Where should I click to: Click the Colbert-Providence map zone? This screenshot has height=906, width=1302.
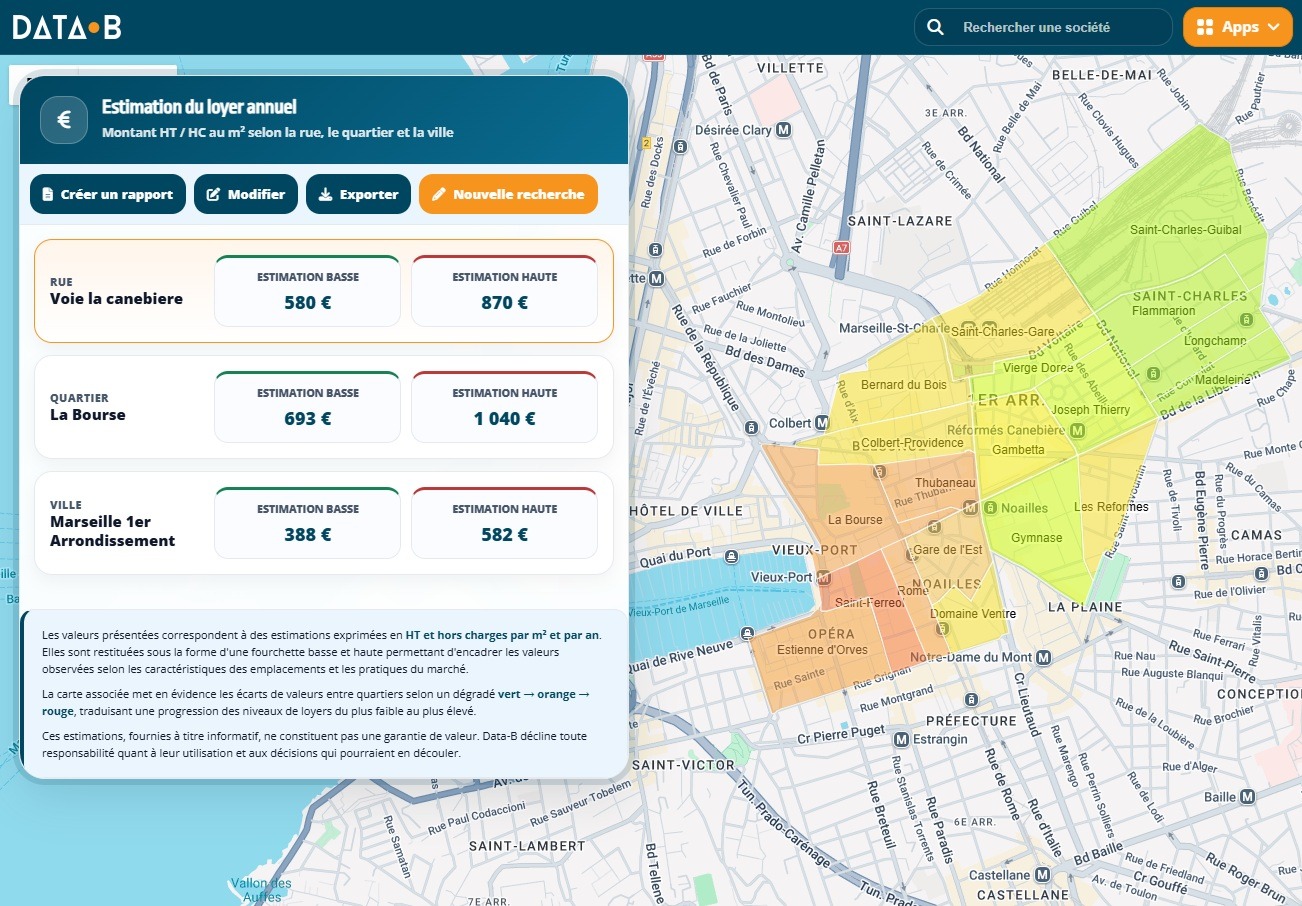coord(912,443)
